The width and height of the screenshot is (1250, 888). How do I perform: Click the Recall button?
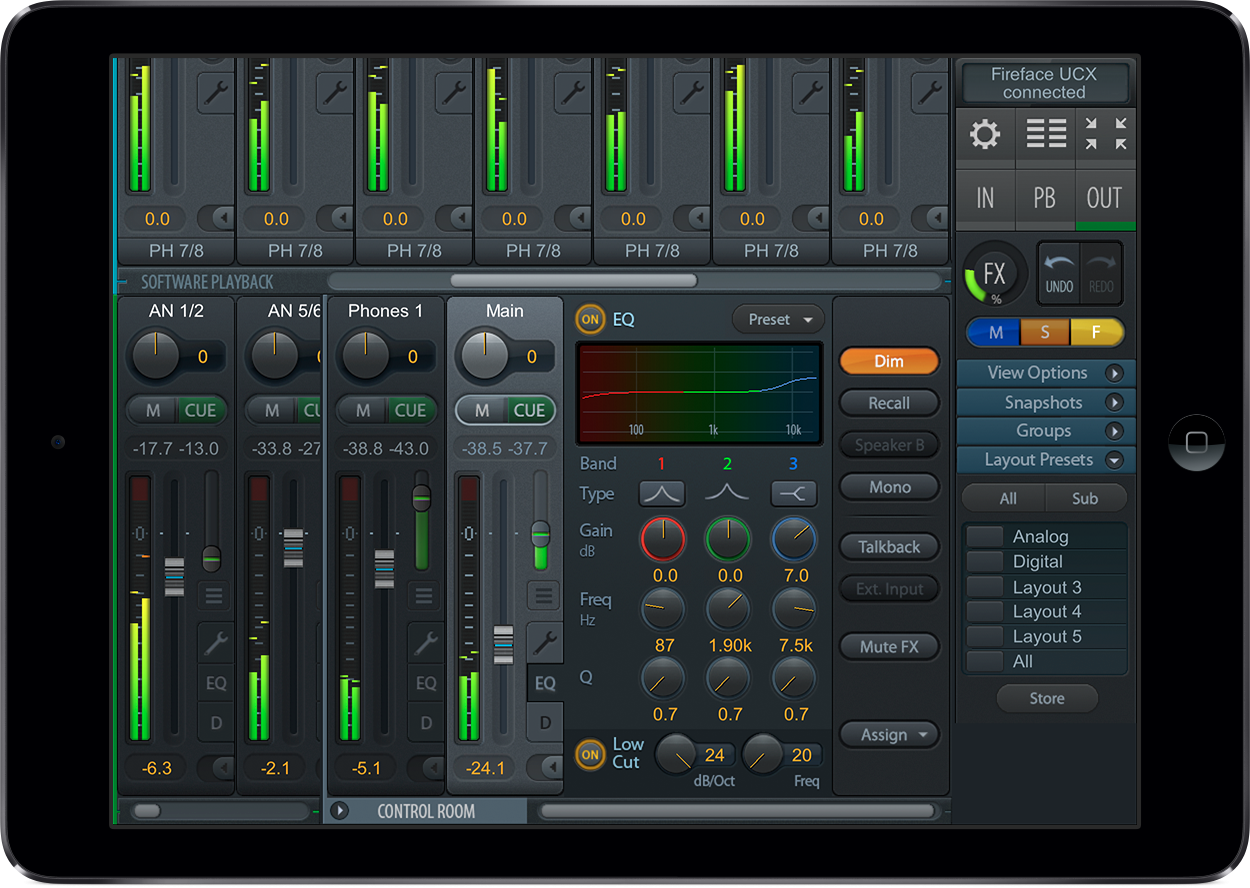pos(889,403)
